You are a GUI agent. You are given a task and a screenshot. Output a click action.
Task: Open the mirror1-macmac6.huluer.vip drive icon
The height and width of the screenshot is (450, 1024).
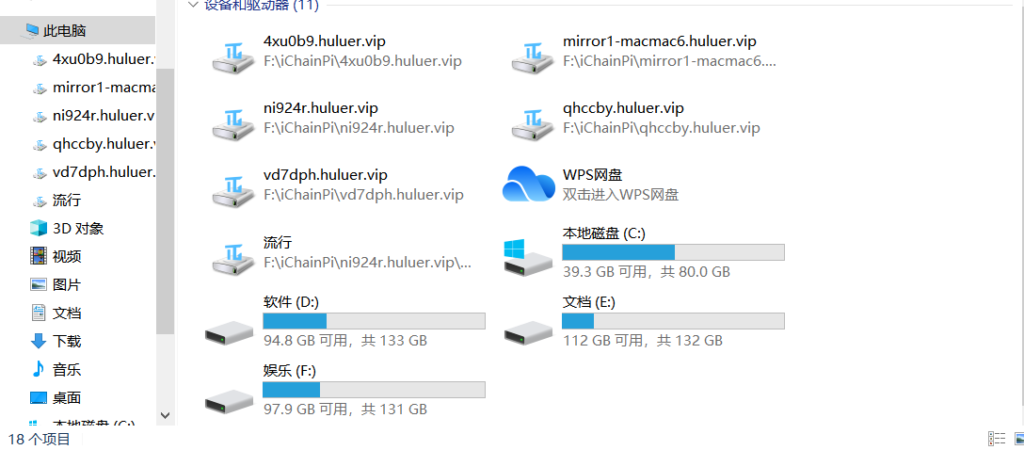(533, 56)
